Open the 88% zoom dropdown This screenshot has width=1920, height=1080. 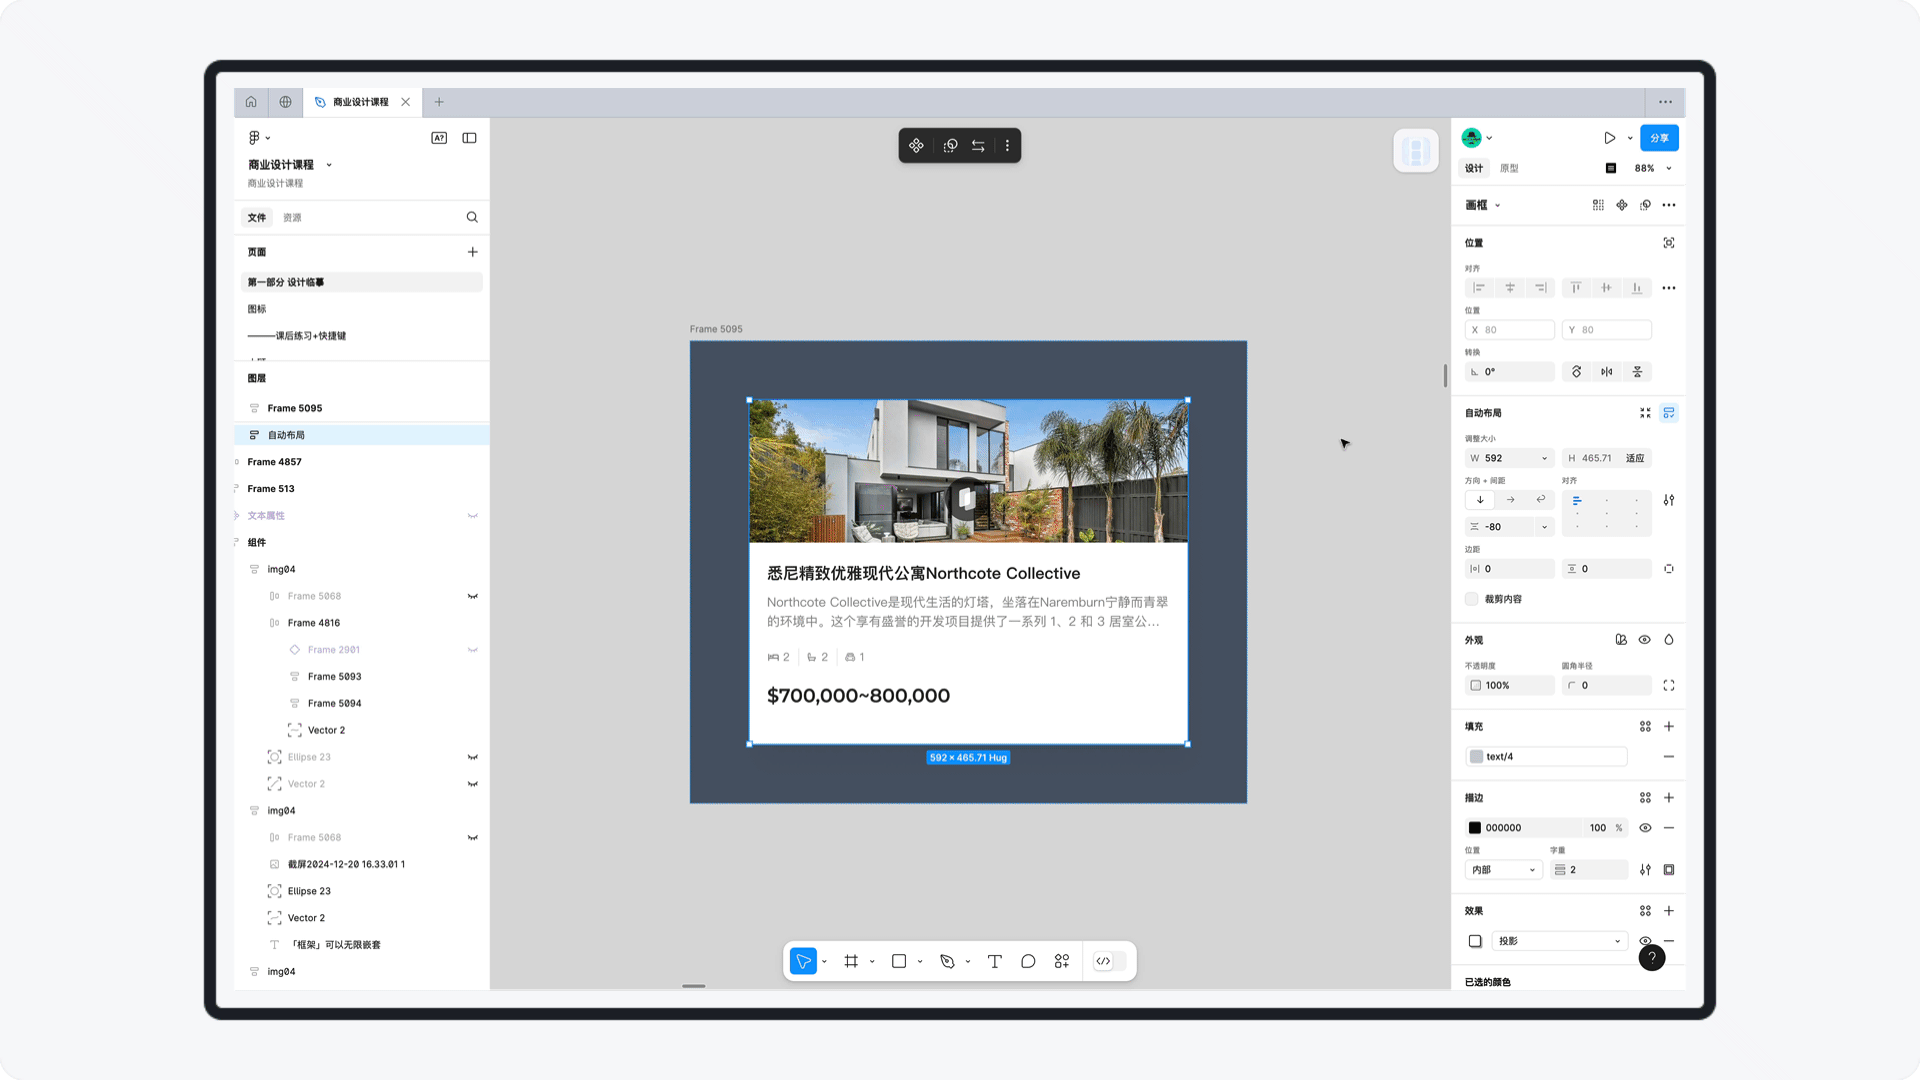(1653, 168)
